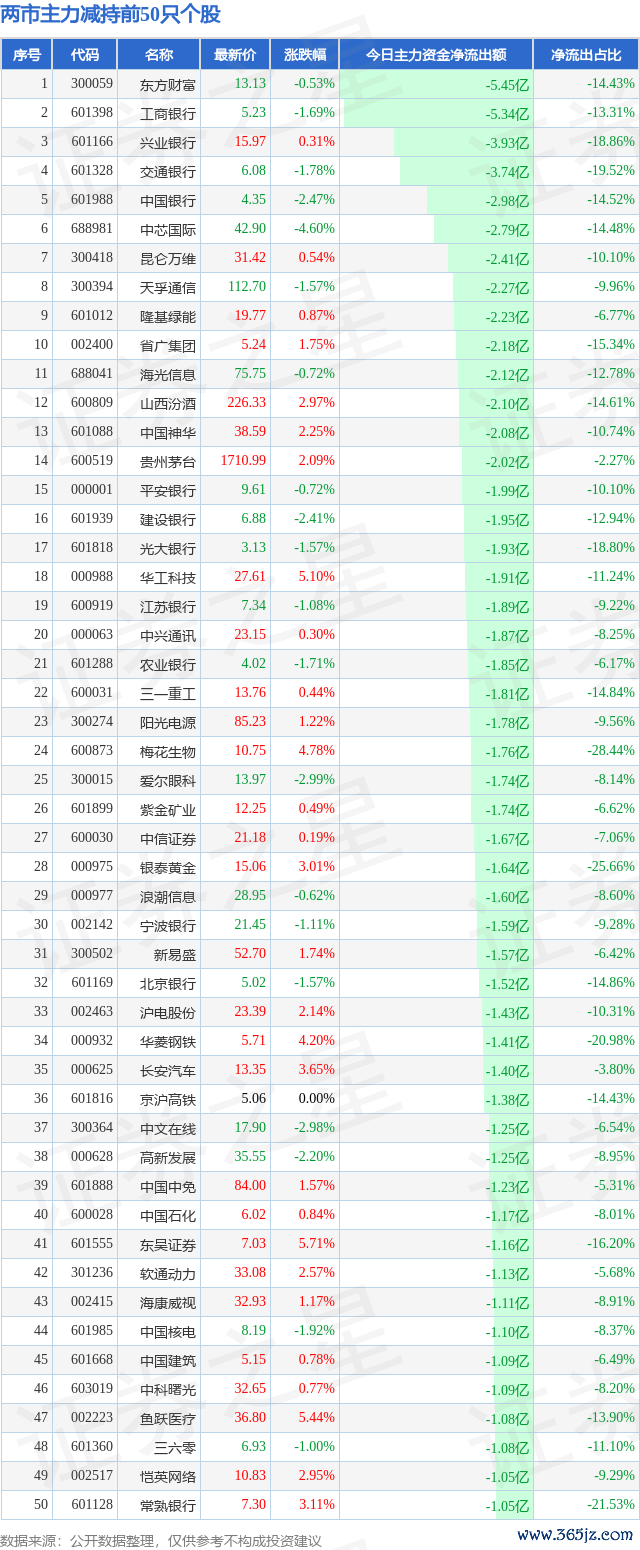Click the 数据来源 disclaimer footer text
The width and height of the screenshot is (640, 1550).
point(161,1540)
